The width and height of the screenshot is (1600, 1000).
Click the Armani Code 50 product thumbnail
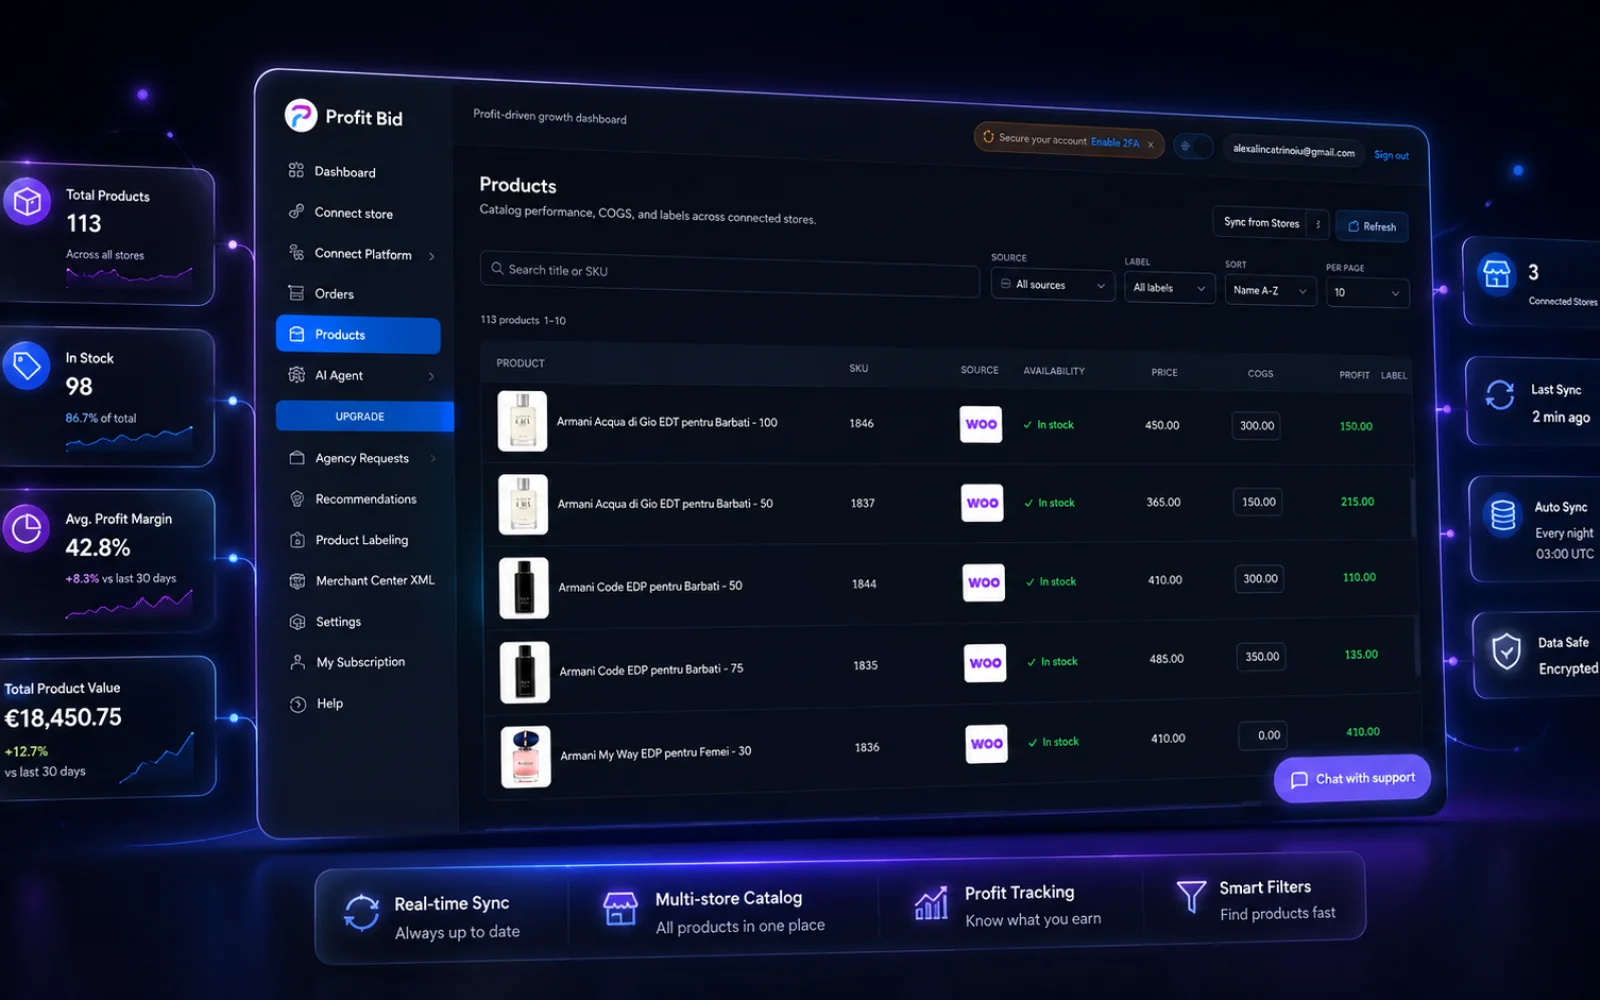click(x=524, y=588)
